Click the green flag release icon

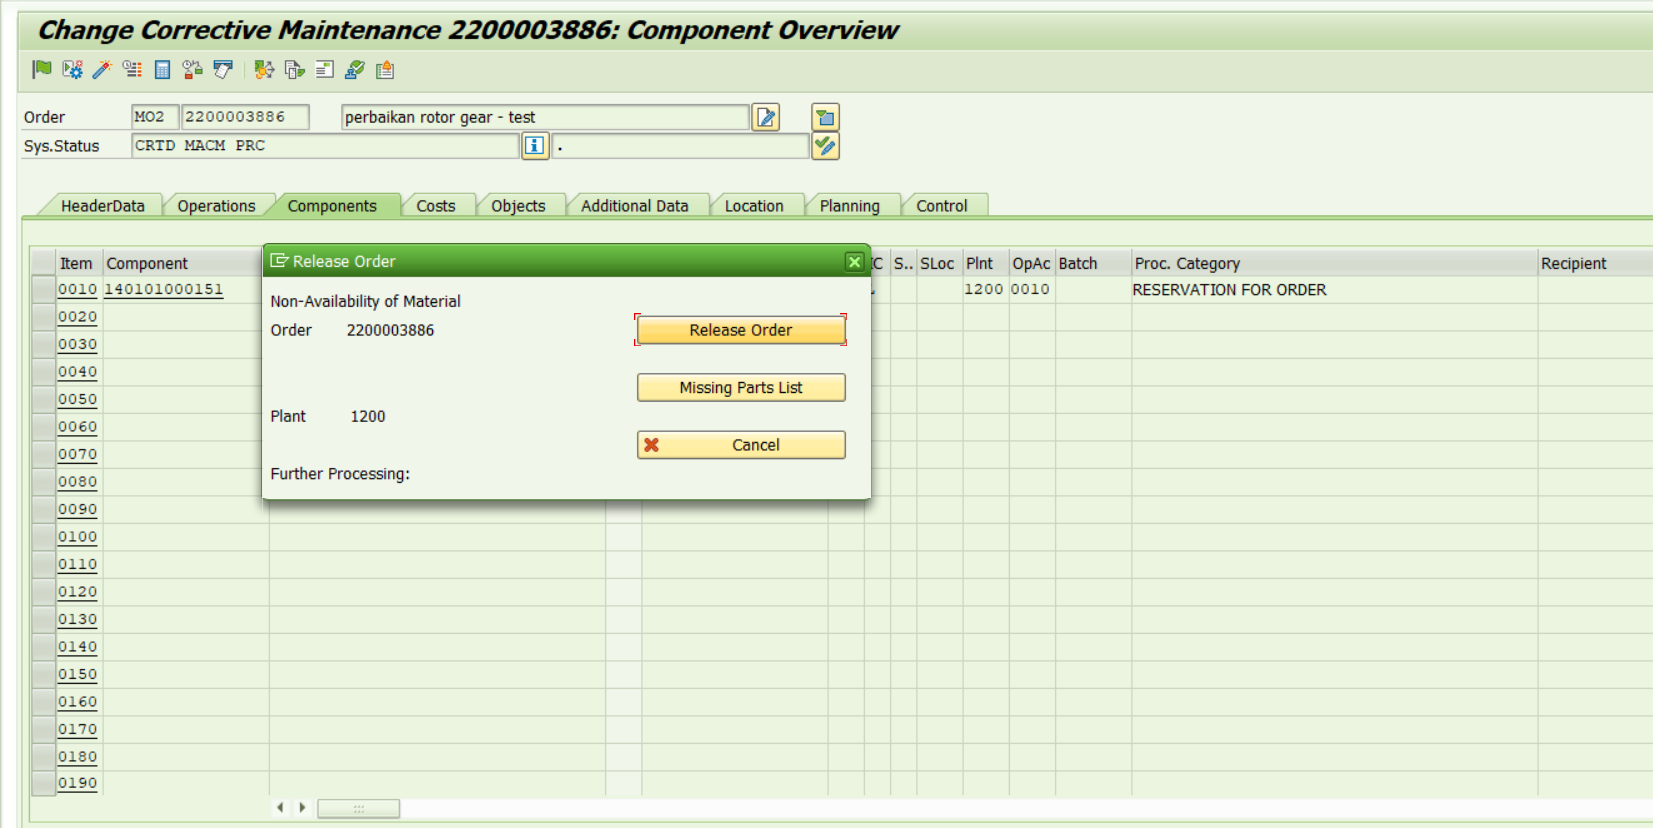[42, 69]
